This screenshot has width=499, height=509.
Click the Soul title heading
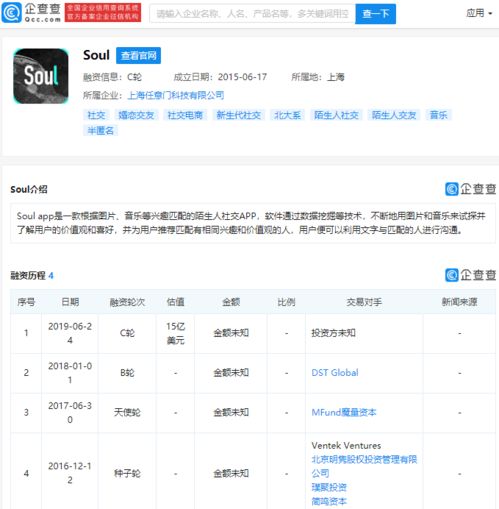[x=96, y=55]
